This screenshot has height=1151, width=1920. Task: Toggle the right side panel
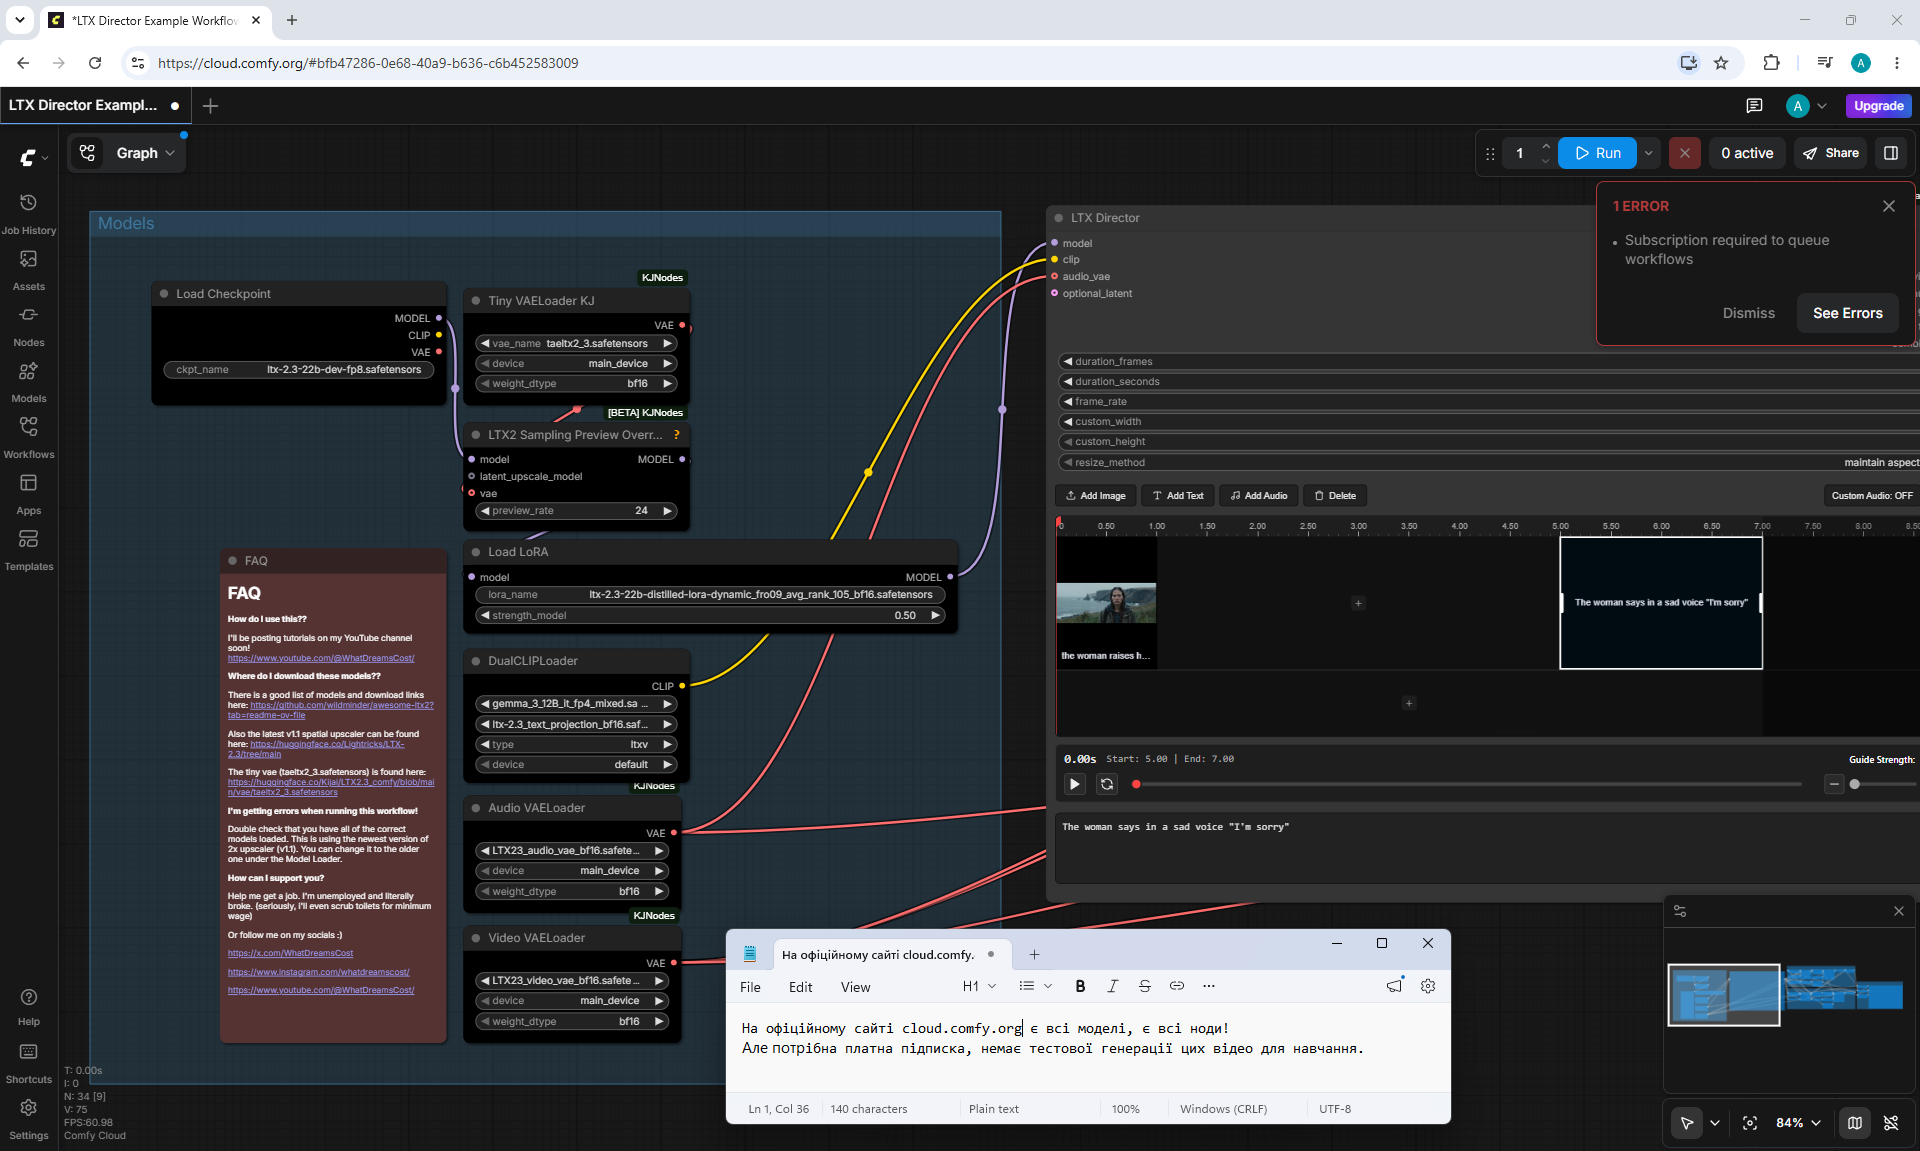[1891, 153]
